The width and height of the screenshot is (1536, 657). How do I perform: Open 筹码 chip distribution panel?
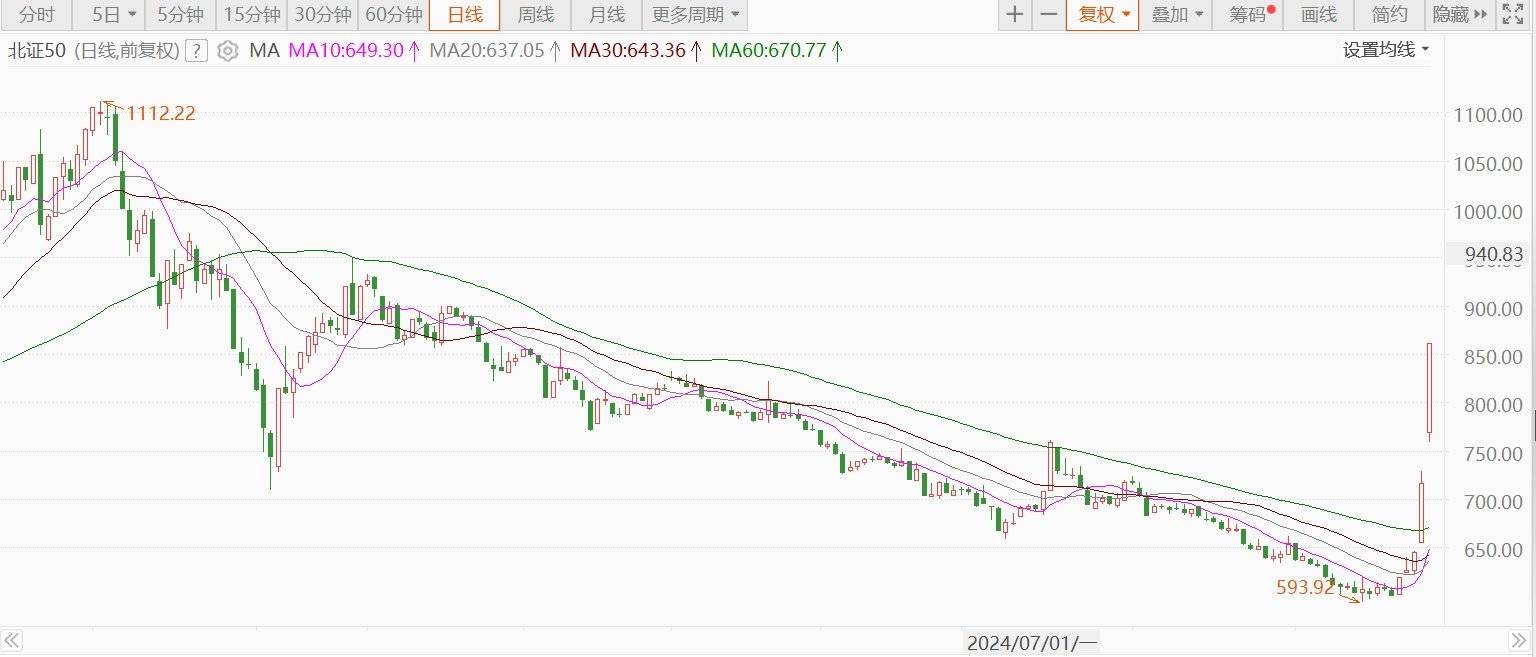coord(1248,15)
